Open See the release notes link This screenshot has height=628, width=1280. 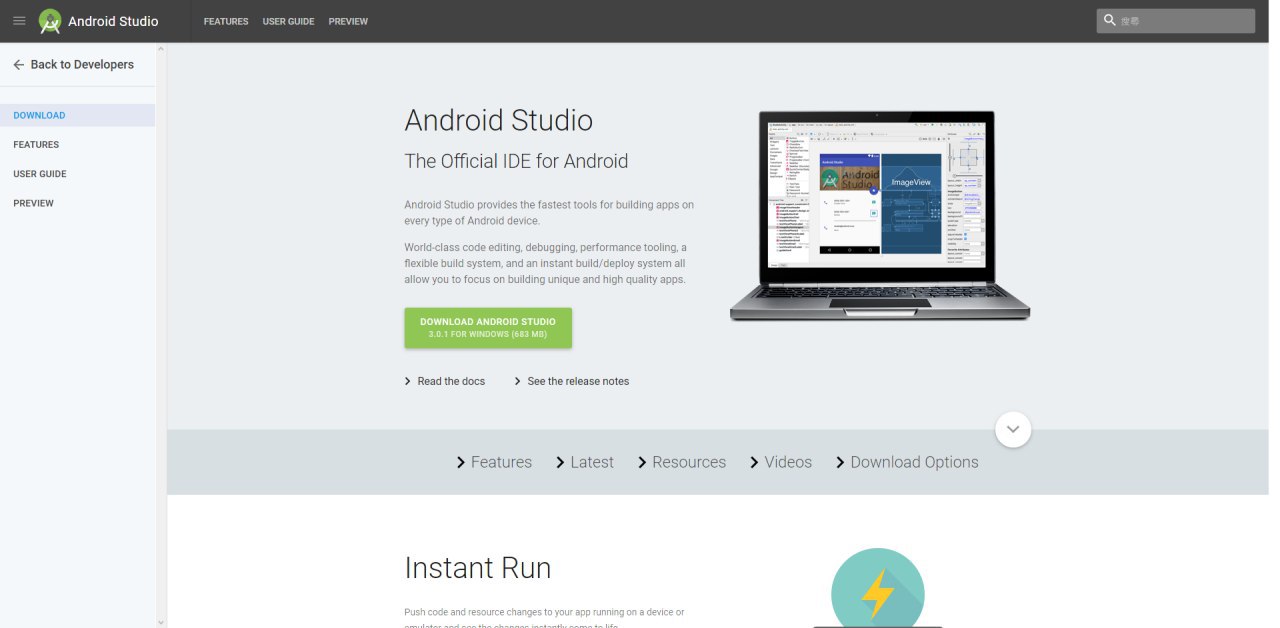pyautogui.click(x=578, y=381)
